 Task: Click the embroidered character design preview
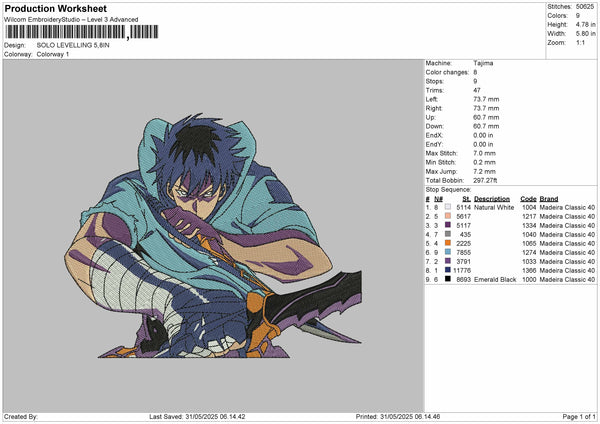213,235
